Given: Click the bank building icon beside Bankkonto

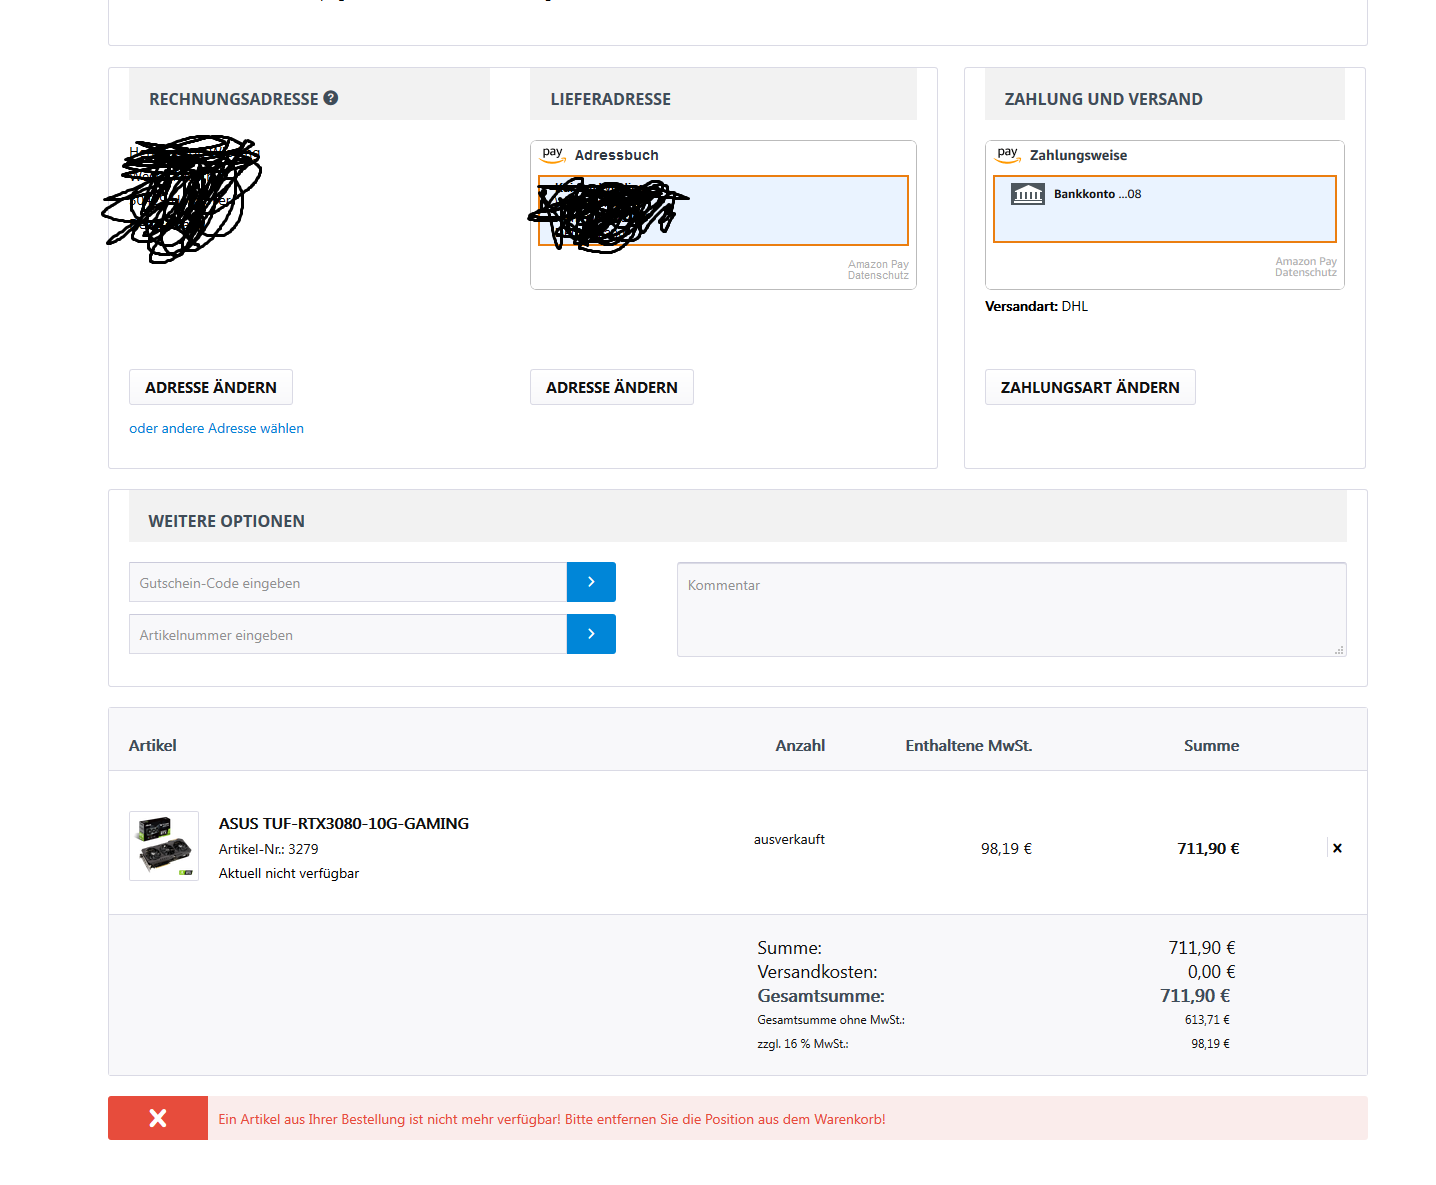Looking at the screenshot, I should tap(1028, 194).
